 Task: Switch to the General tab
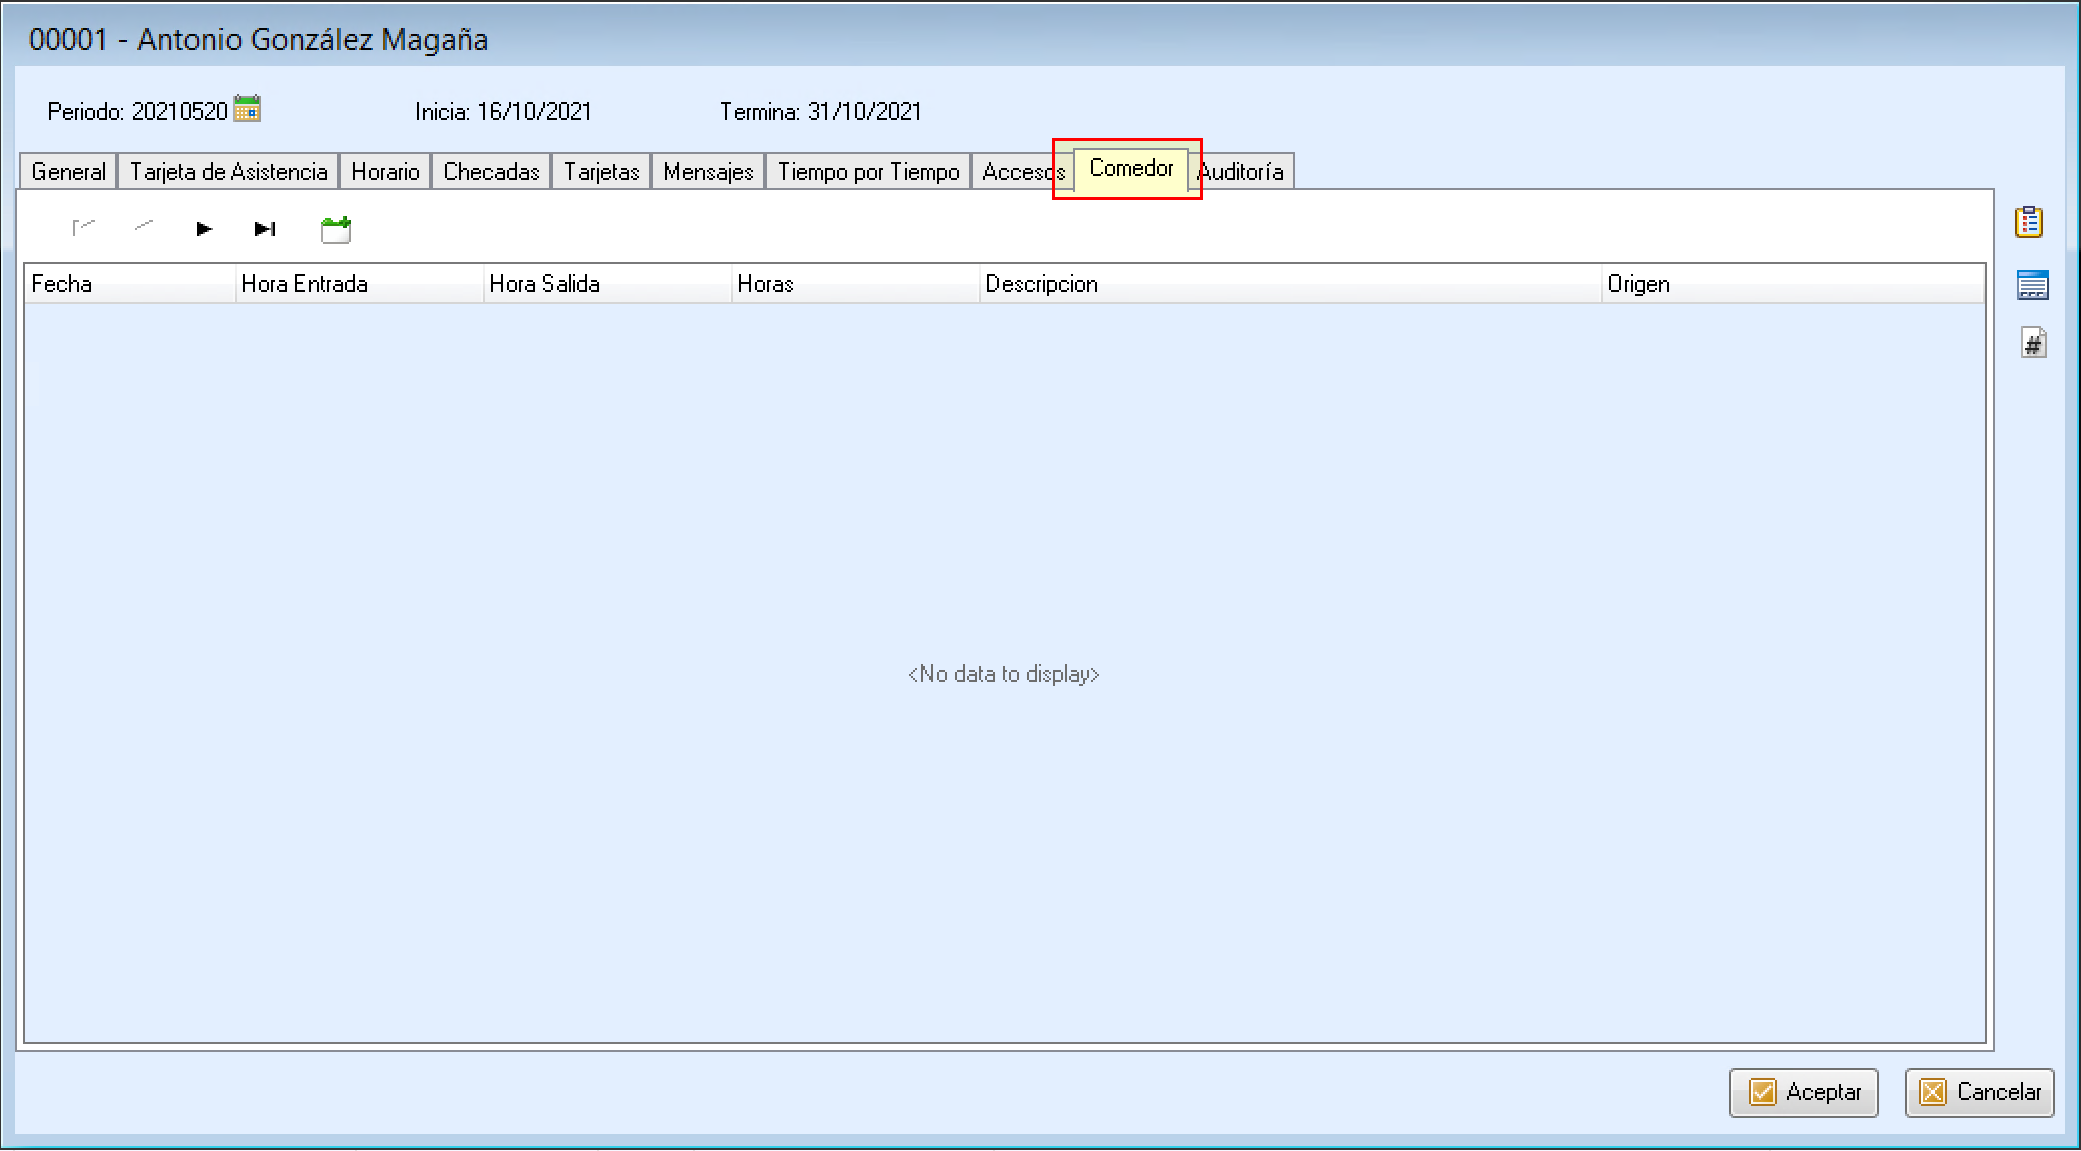click(68, 172)
